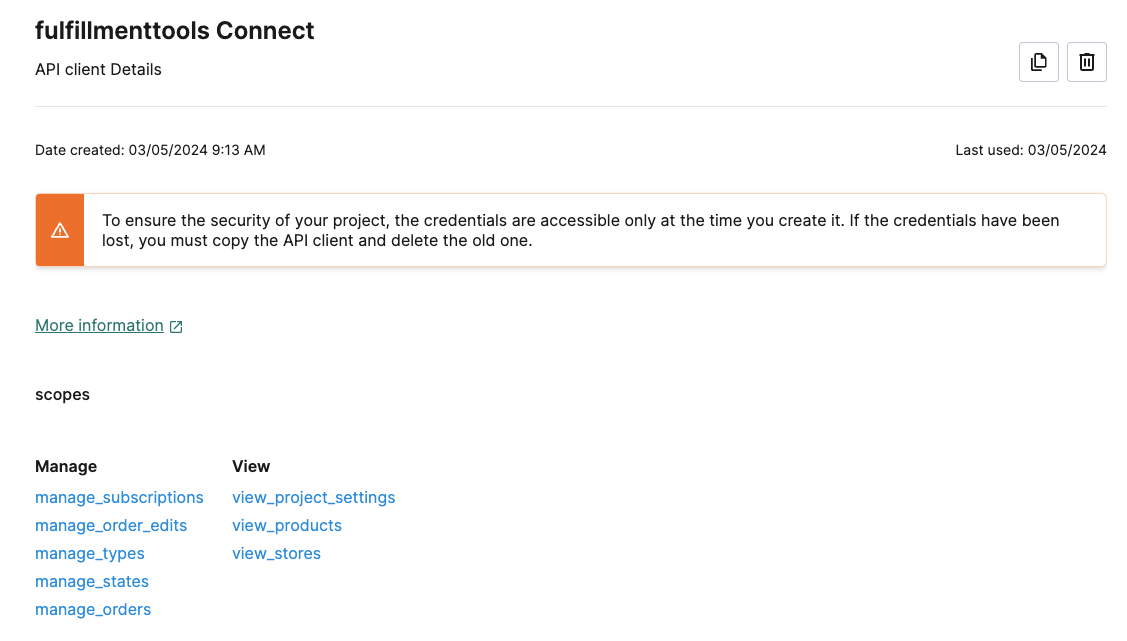This screenshot has width=1127, height=641.
Task: Select the manage_order_edits scope link
Action: [110, 525]
